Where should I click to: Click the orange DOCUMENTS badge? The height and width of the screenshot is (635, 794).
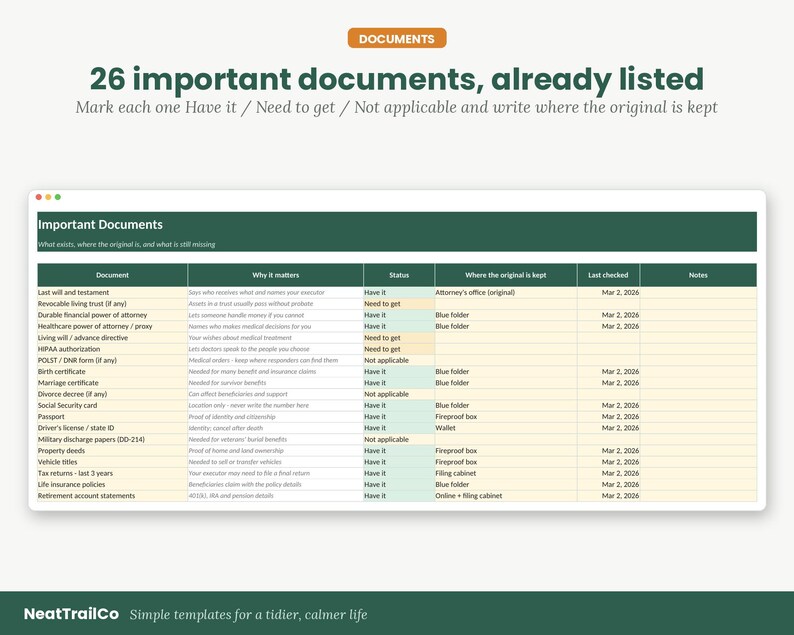coord(396,38)
